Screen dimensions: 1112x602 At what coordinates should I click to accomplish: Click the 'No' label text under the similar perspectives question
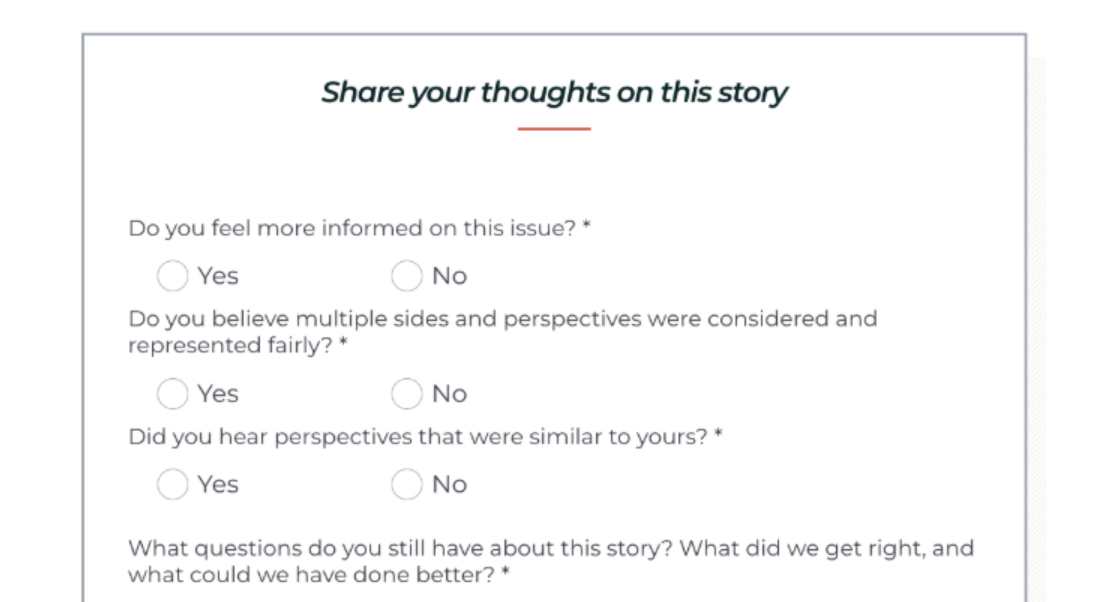click(x=449, y=484)
